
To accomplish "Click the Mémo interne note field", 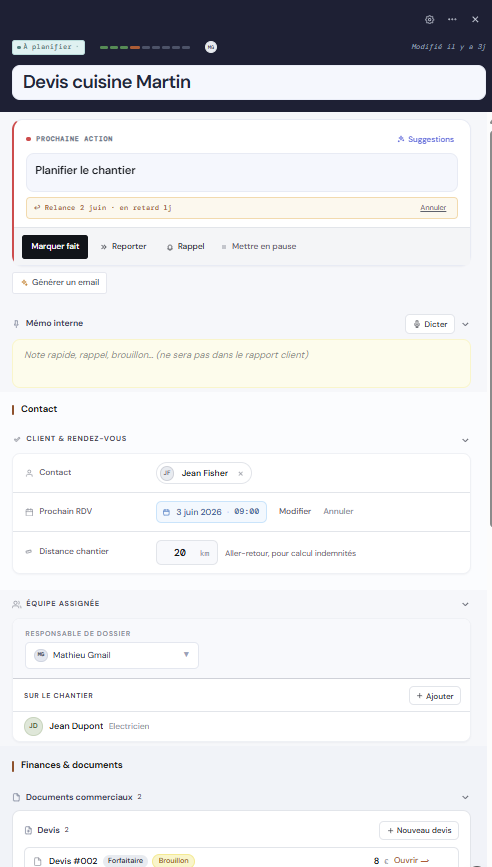I will click(242, 363).
